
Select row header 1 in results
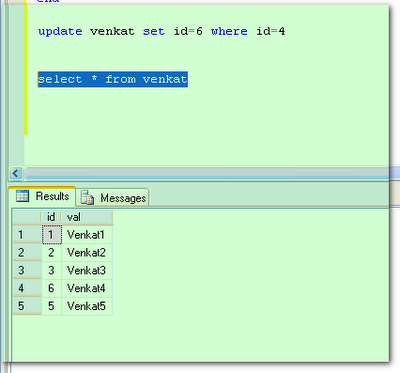[x=27, y=235]
